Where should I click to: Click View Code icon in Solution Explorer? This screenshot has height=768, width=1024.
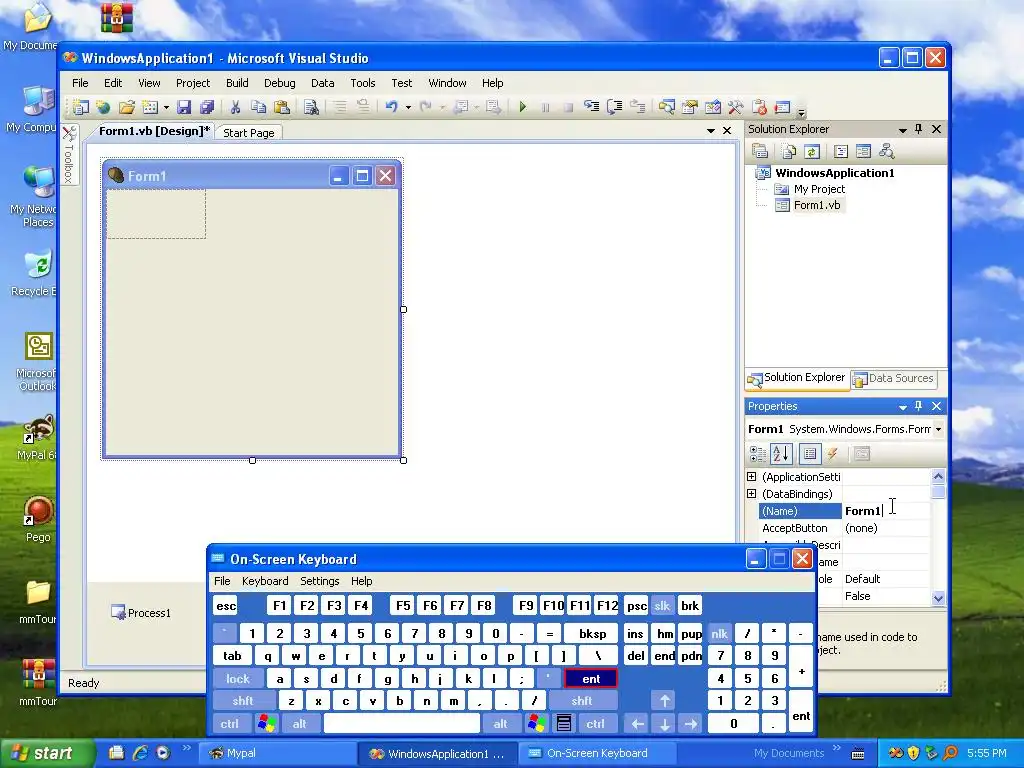pyautogui.click(x=840, y=152)
